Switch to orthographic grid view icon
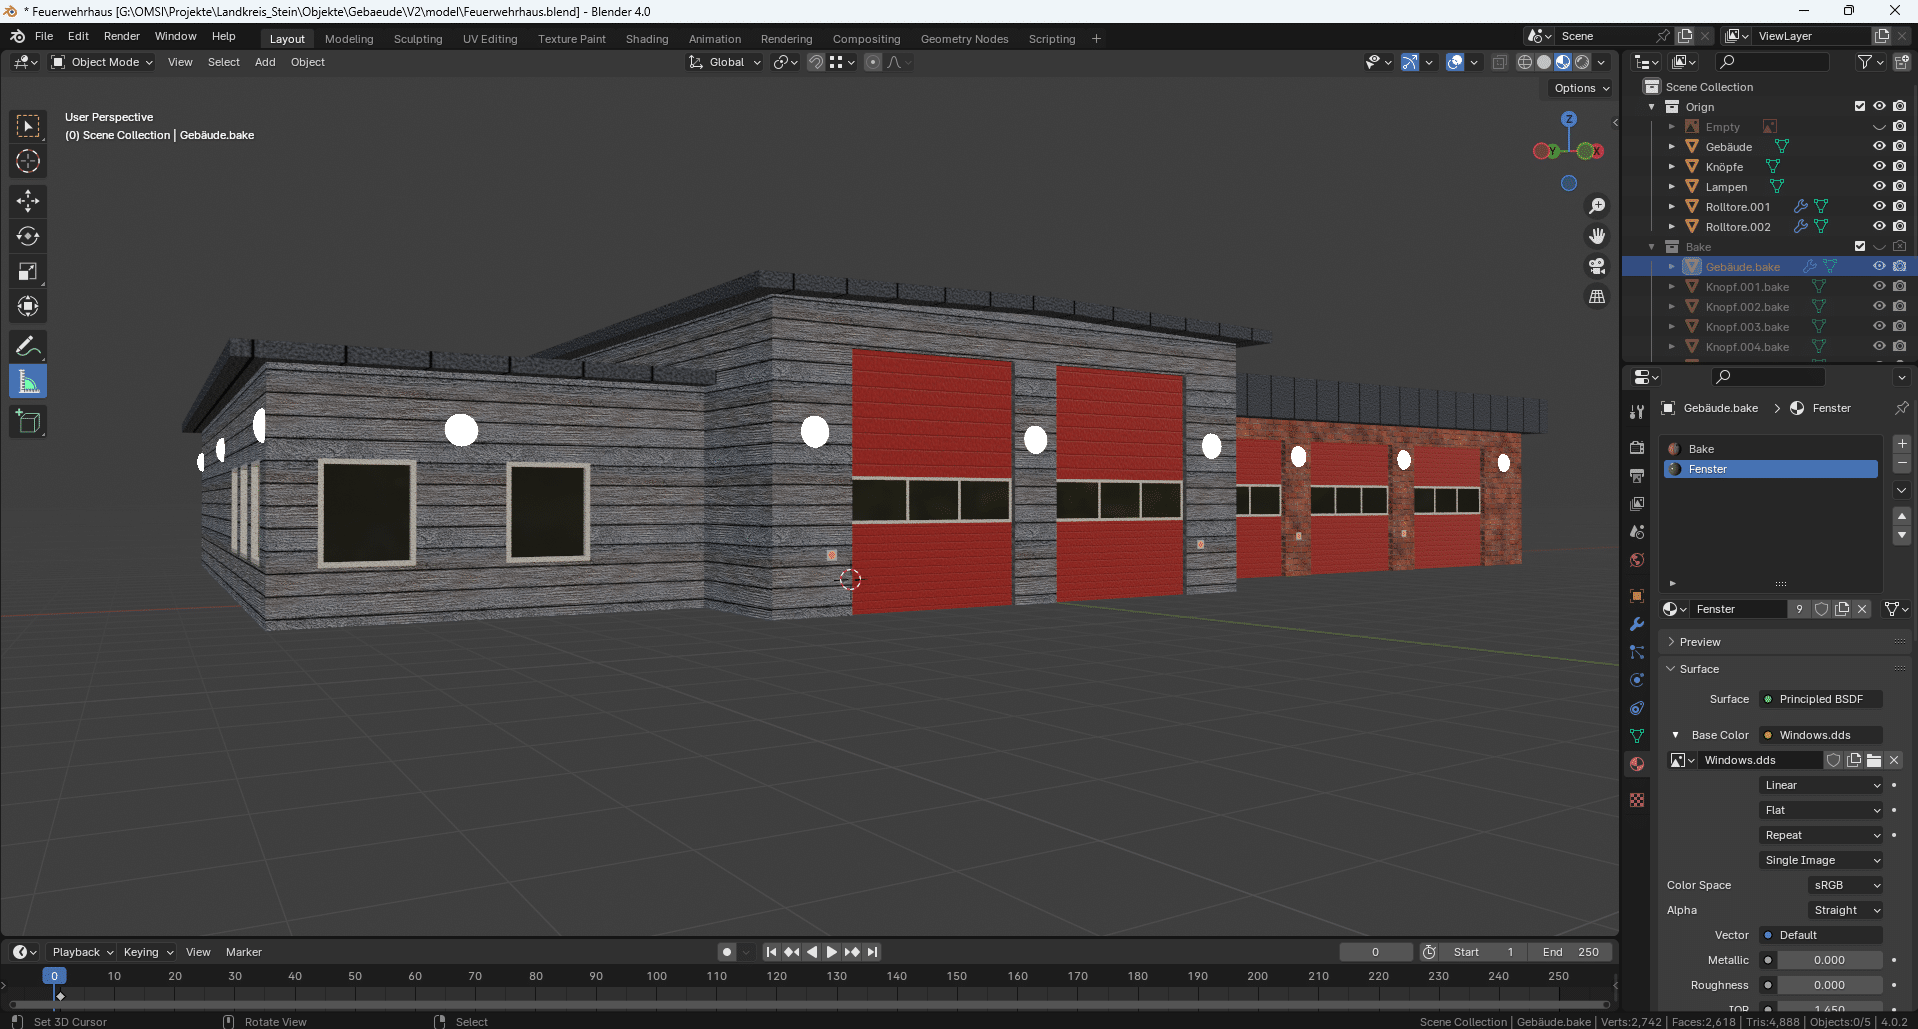This screenshot has height=1029, width=1918. [x=1597, y=297]
